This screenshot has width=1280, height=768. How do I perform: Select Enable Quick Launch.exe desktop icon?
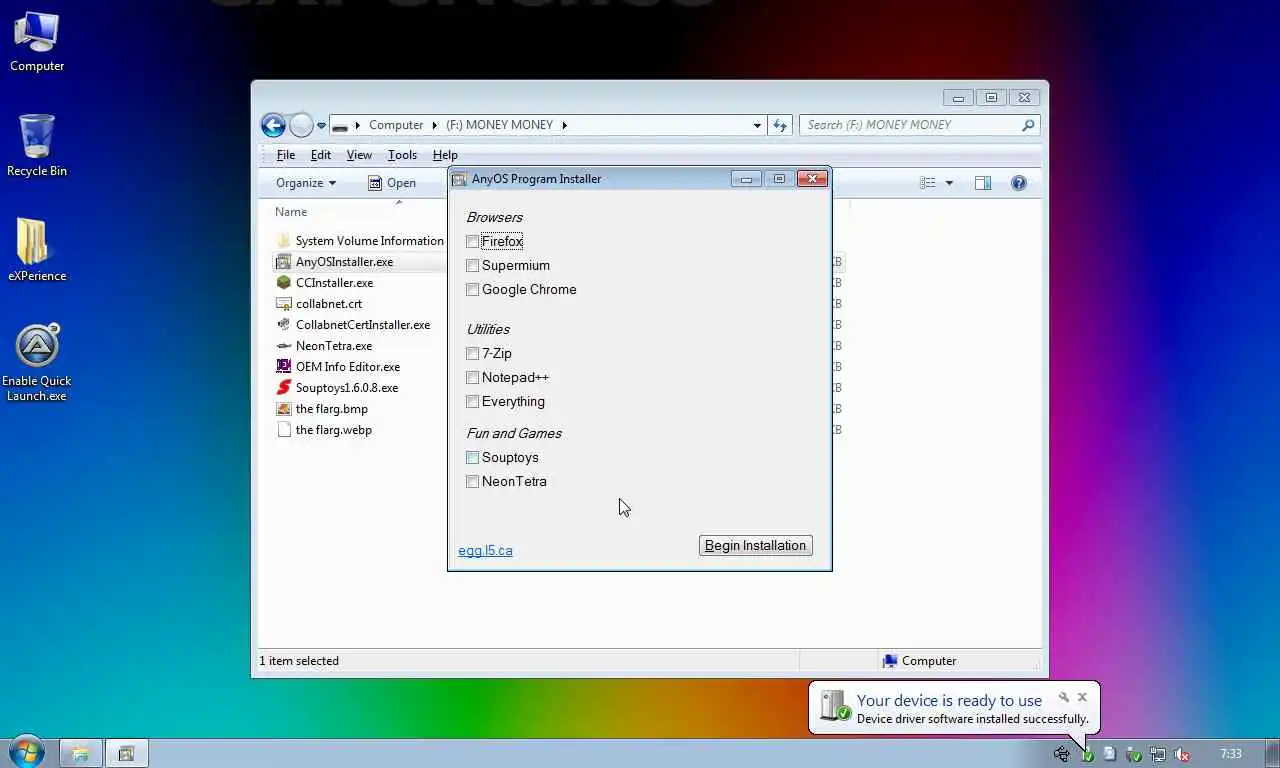click(37, 362)
